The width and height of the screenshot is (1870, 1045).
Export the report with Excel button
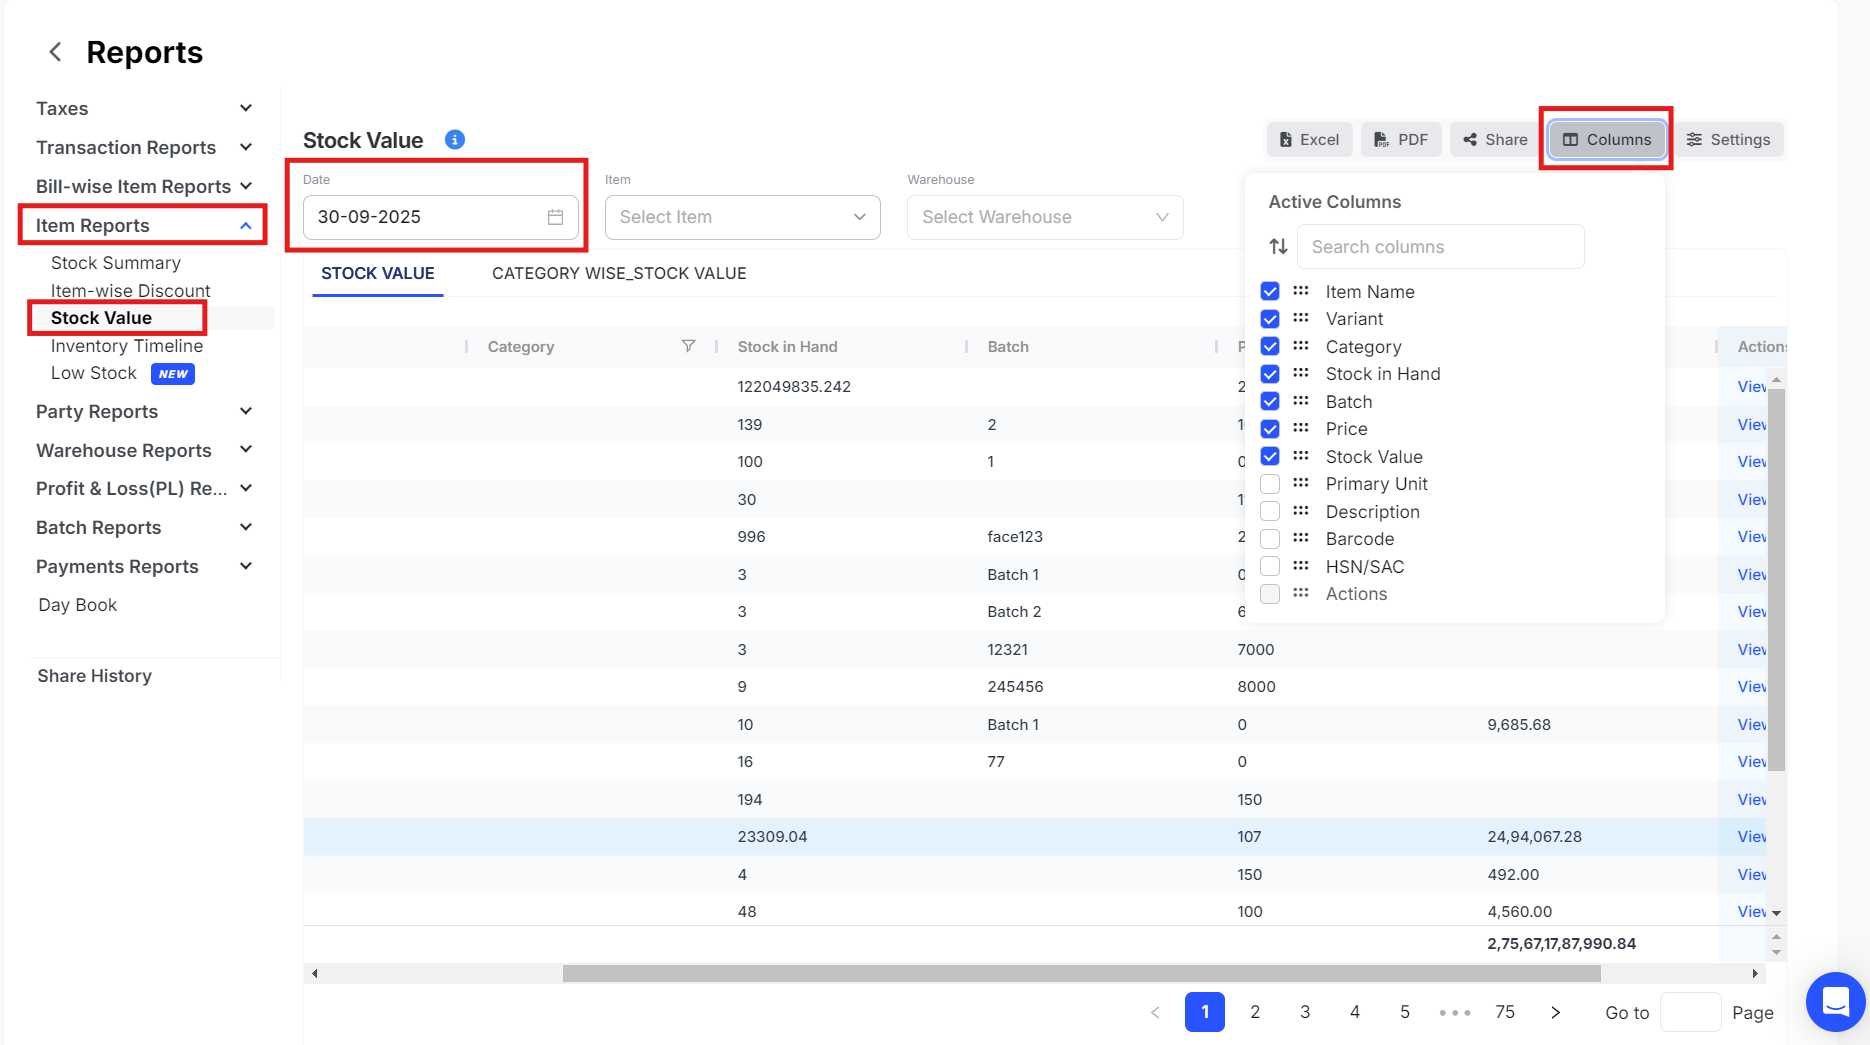pos(1309,140)
